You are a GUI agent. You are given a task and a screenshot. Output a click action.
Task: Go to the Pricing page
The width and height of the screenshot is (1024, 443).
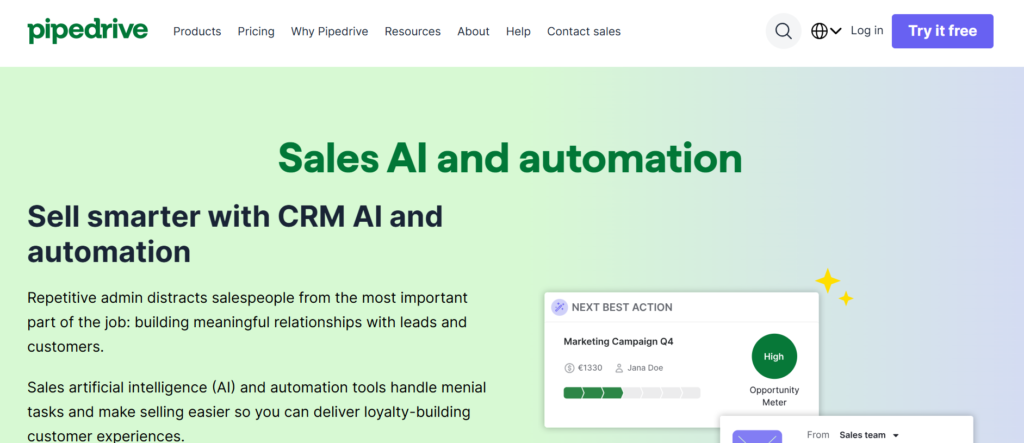coord(256,31)
